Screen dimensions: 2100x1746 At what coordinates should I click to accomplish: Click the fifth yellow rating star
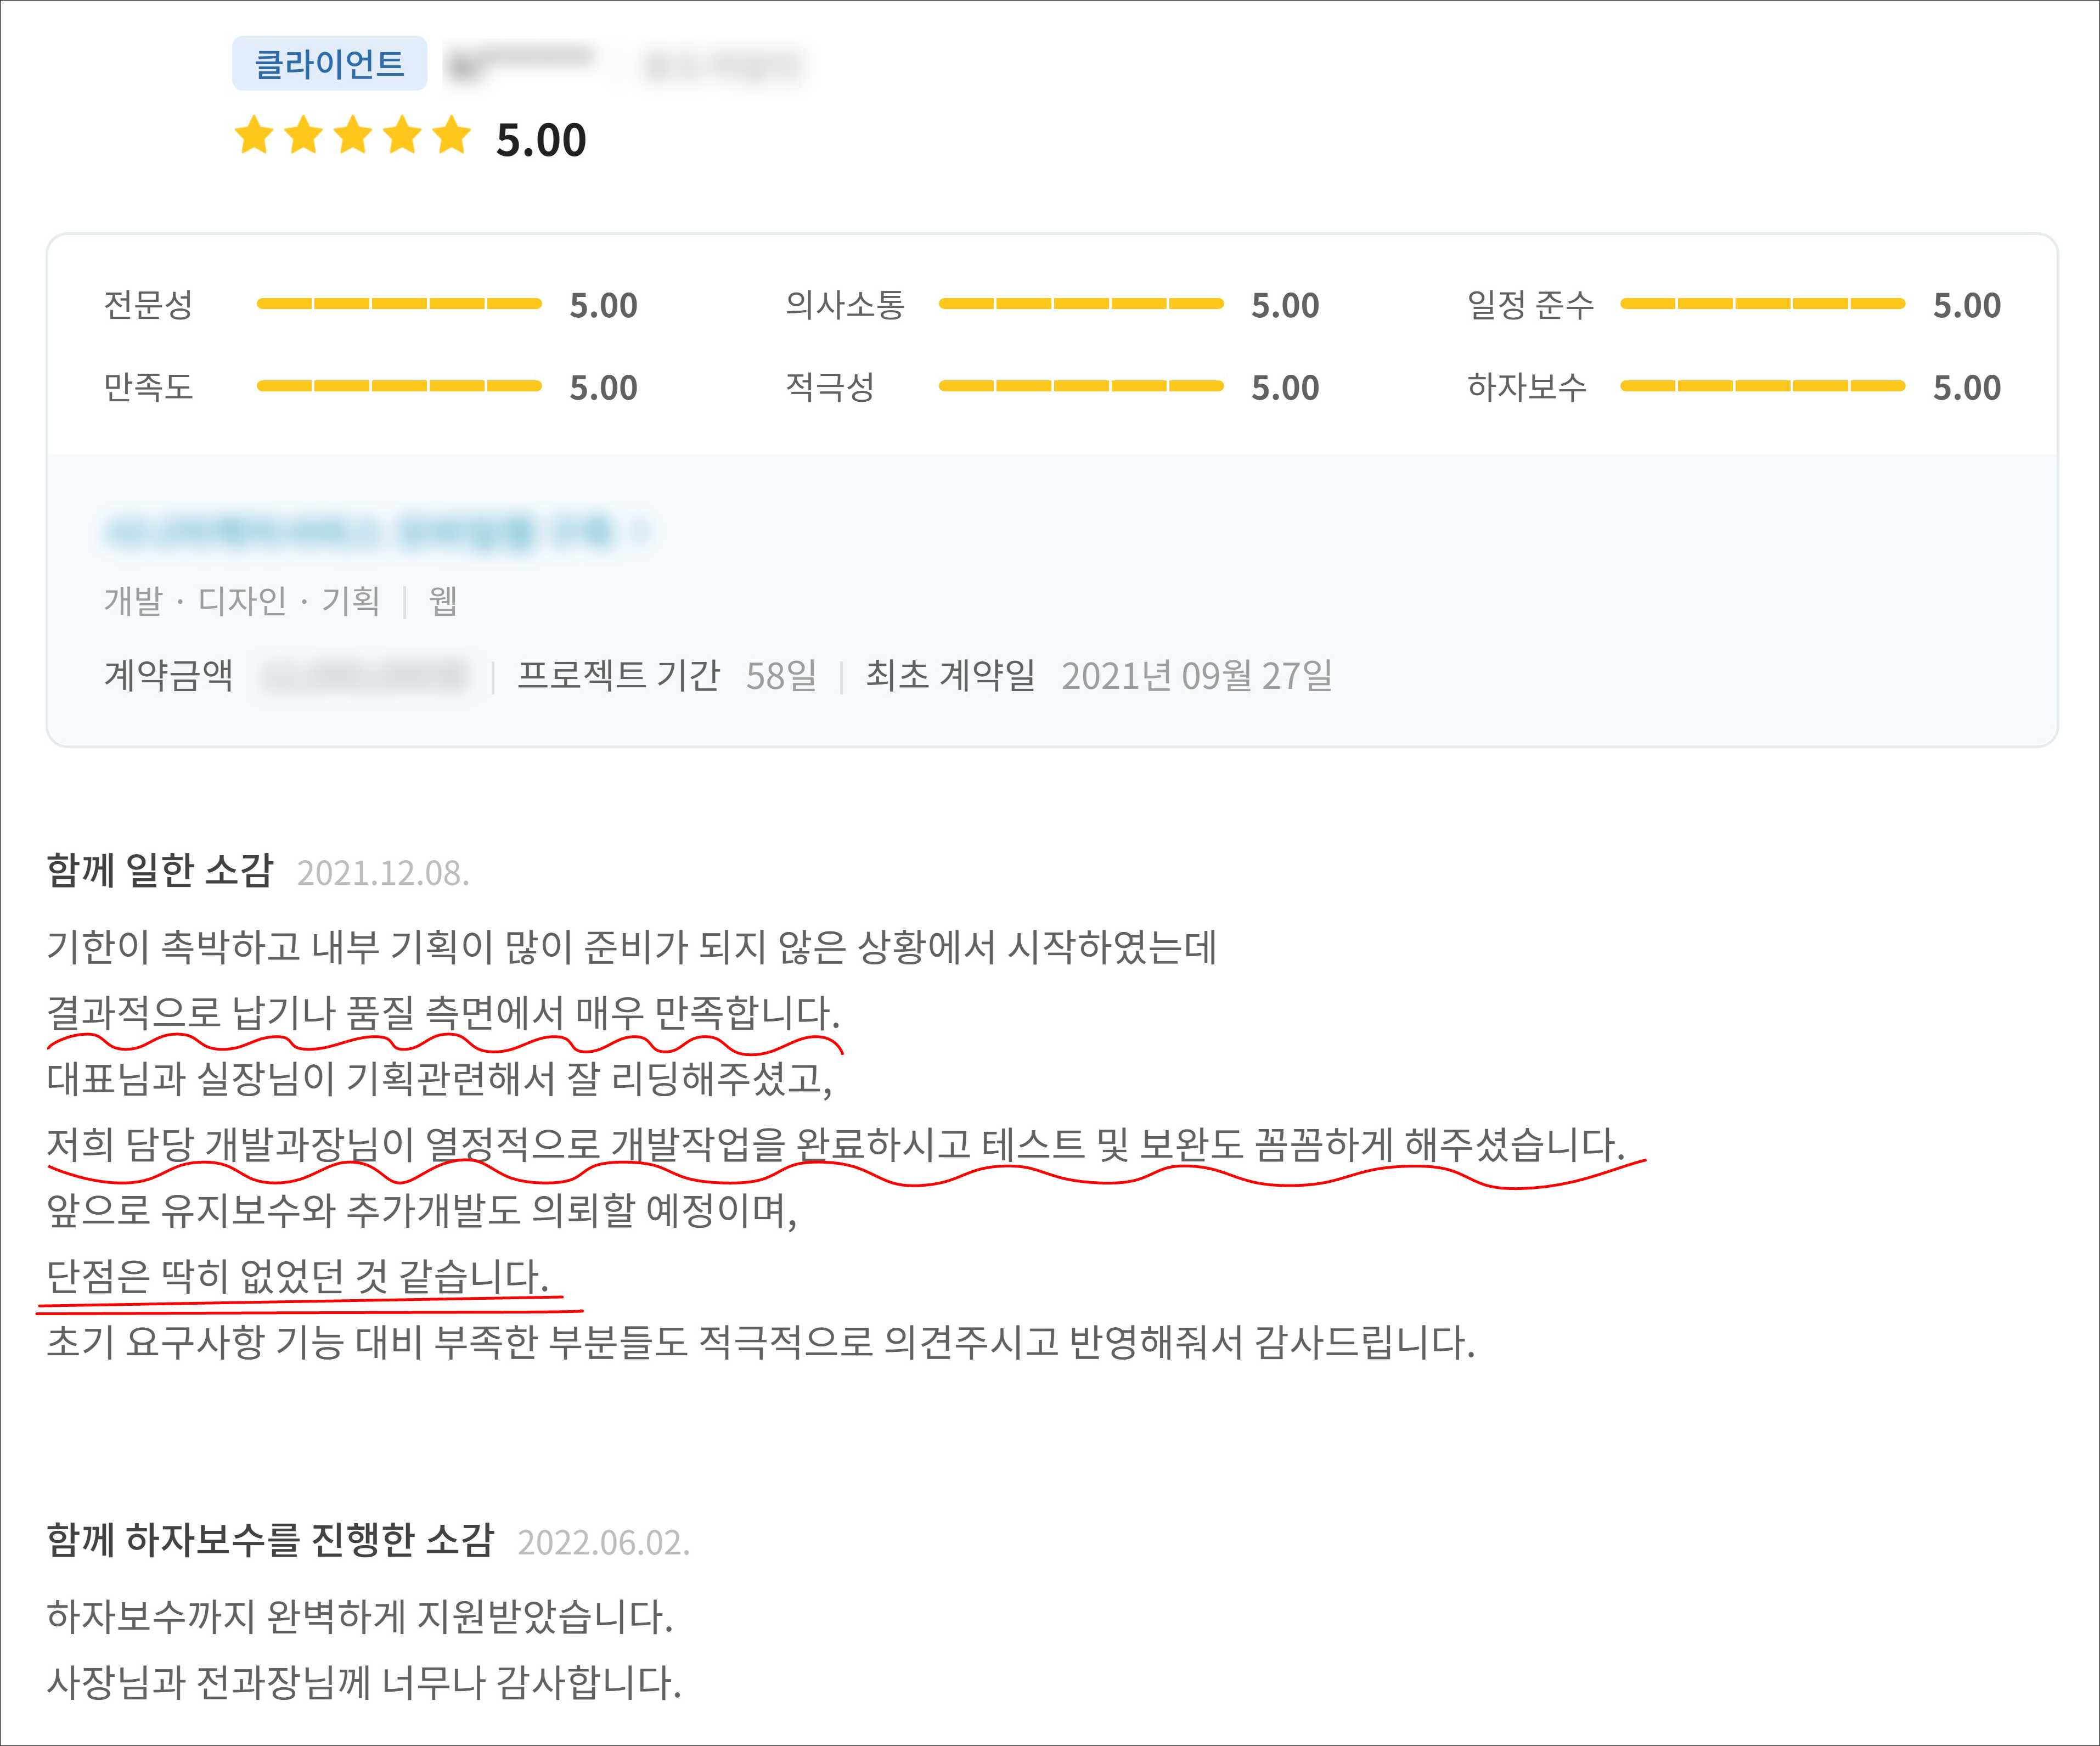pos(452,136)
